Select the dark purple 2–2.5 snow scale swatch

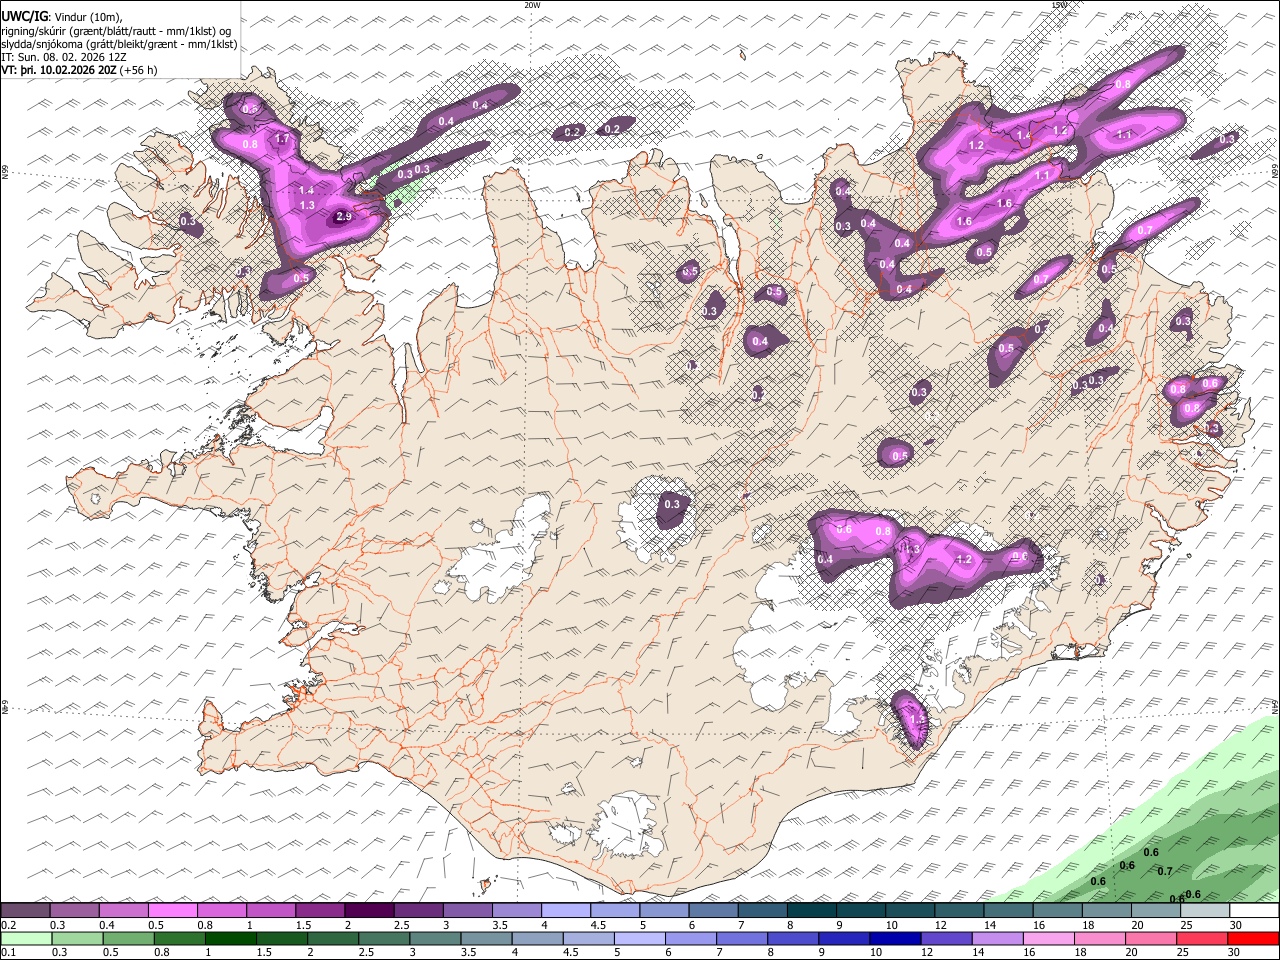tap(369, 911)
